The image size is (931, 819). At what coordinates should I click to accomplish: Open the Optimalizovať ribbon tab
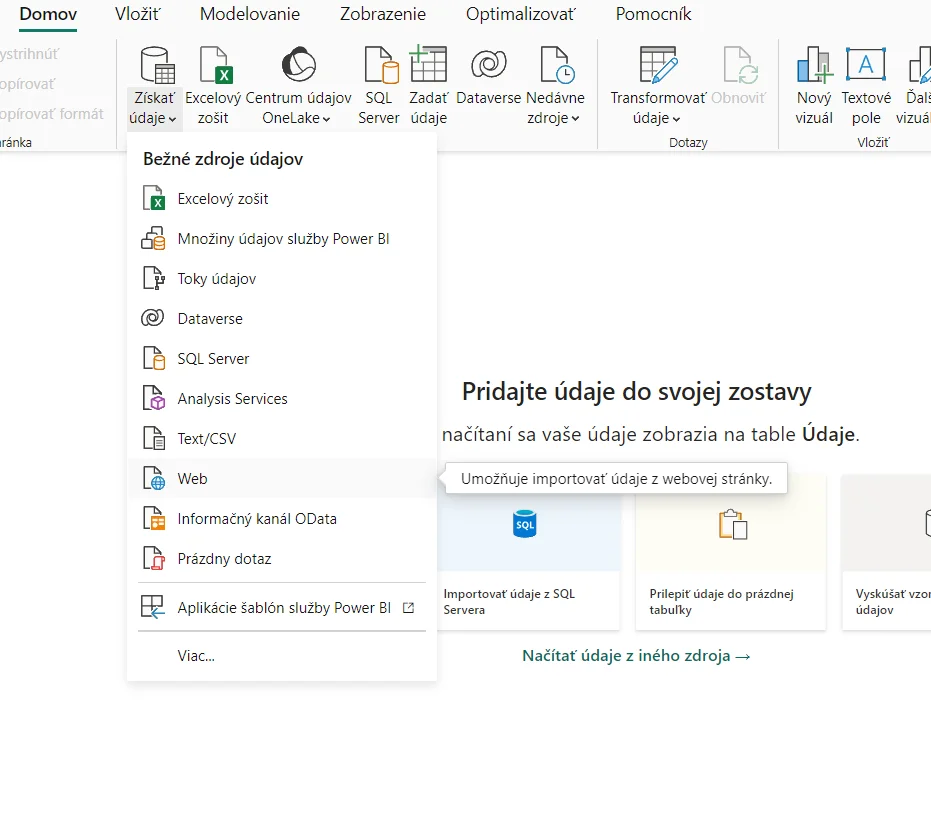tap(521, 14)
